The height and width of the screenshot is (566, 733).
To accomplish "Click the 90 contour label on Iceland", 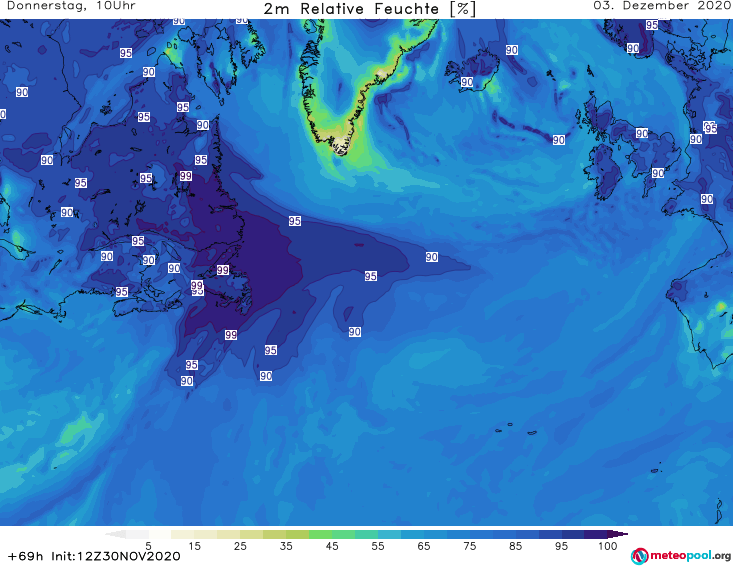I will click(x=467, y=82).
